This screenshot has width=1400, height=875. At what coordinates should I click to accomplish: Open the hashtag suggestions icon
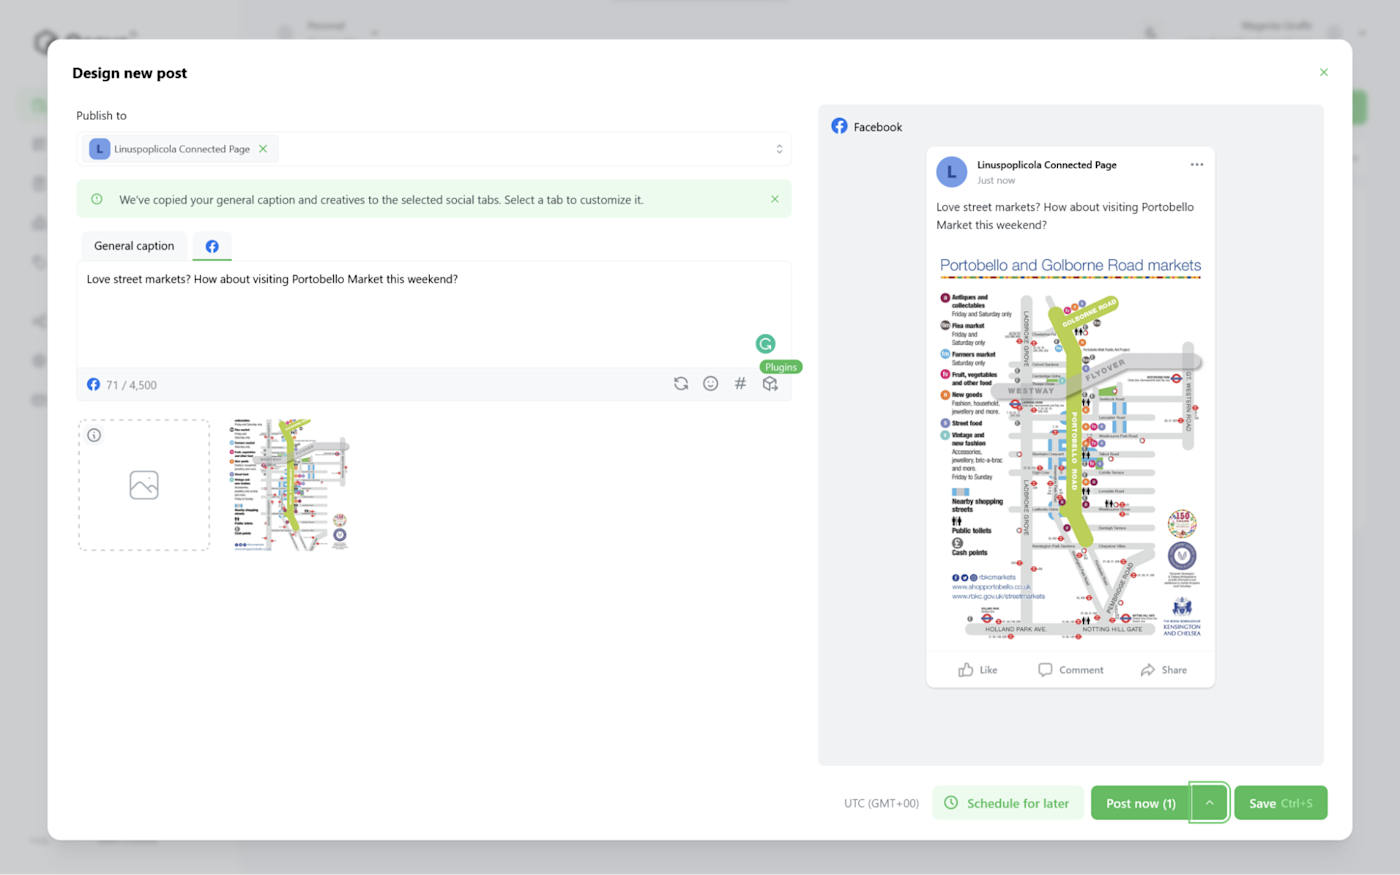[740, 384]
